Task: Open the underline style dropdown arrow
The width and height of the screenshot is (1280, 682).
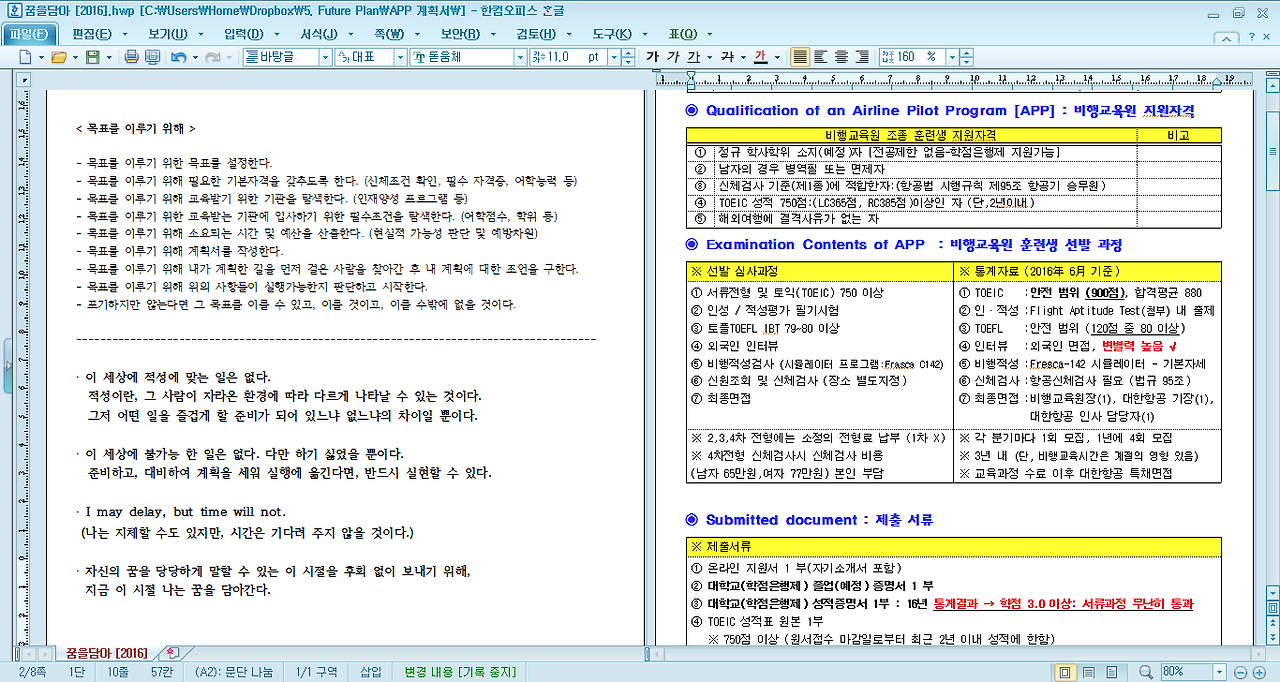Action: 709,57
